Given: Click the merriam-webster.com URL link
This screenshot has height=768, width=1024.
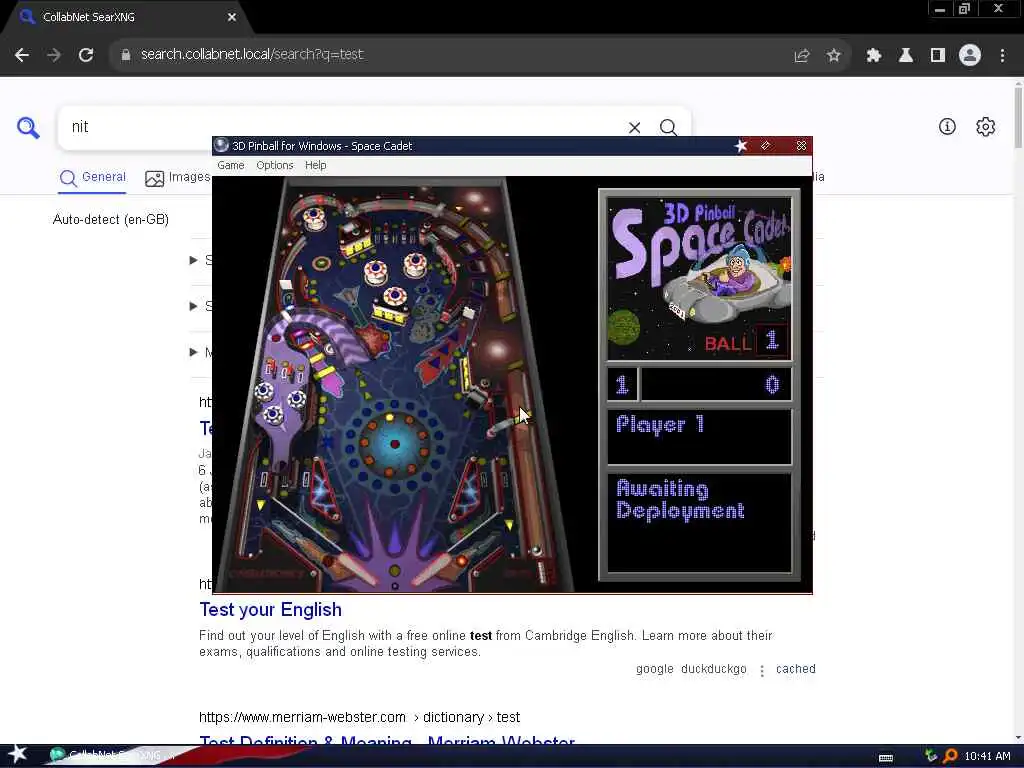Looking at the screenshot, I should point(359,718).
